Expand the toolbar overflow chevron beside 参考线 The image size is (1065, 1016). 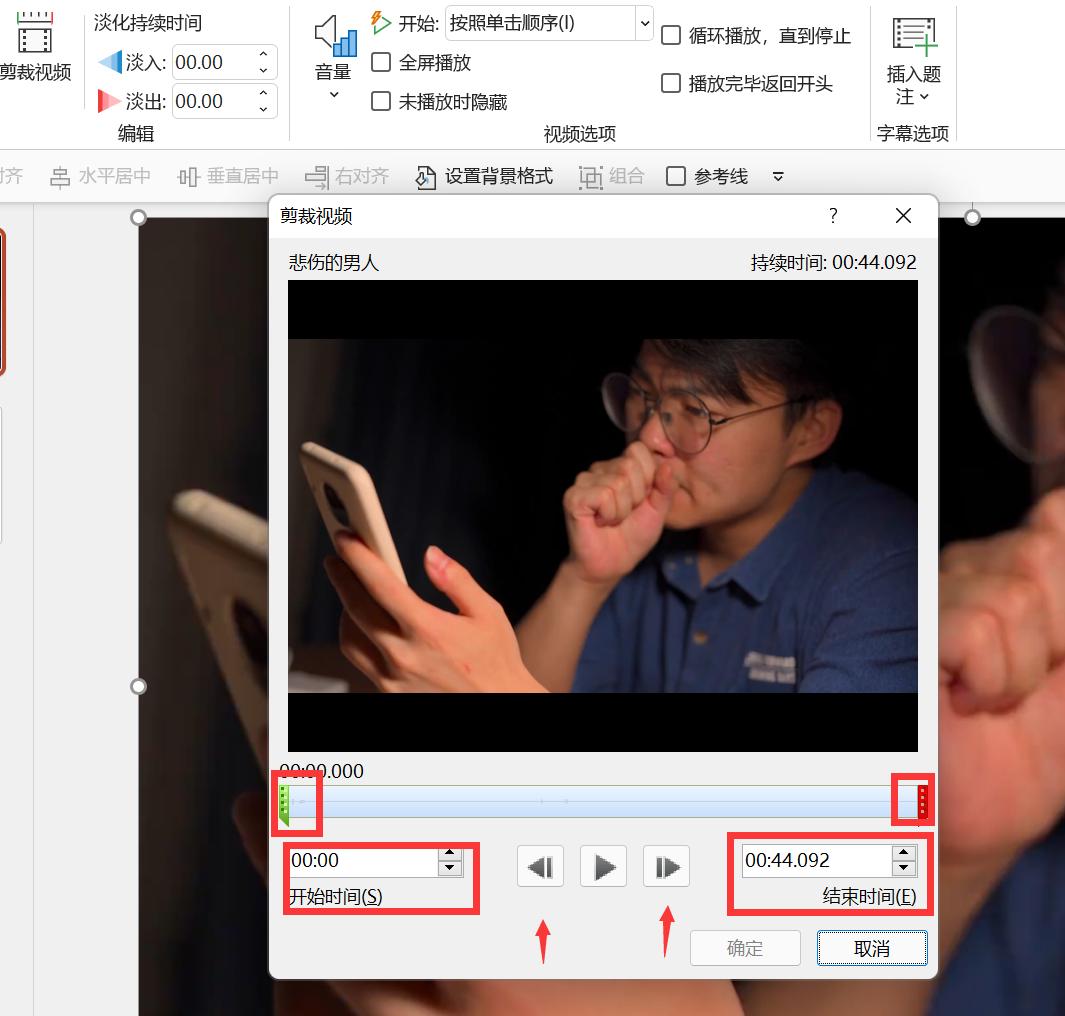777,176
